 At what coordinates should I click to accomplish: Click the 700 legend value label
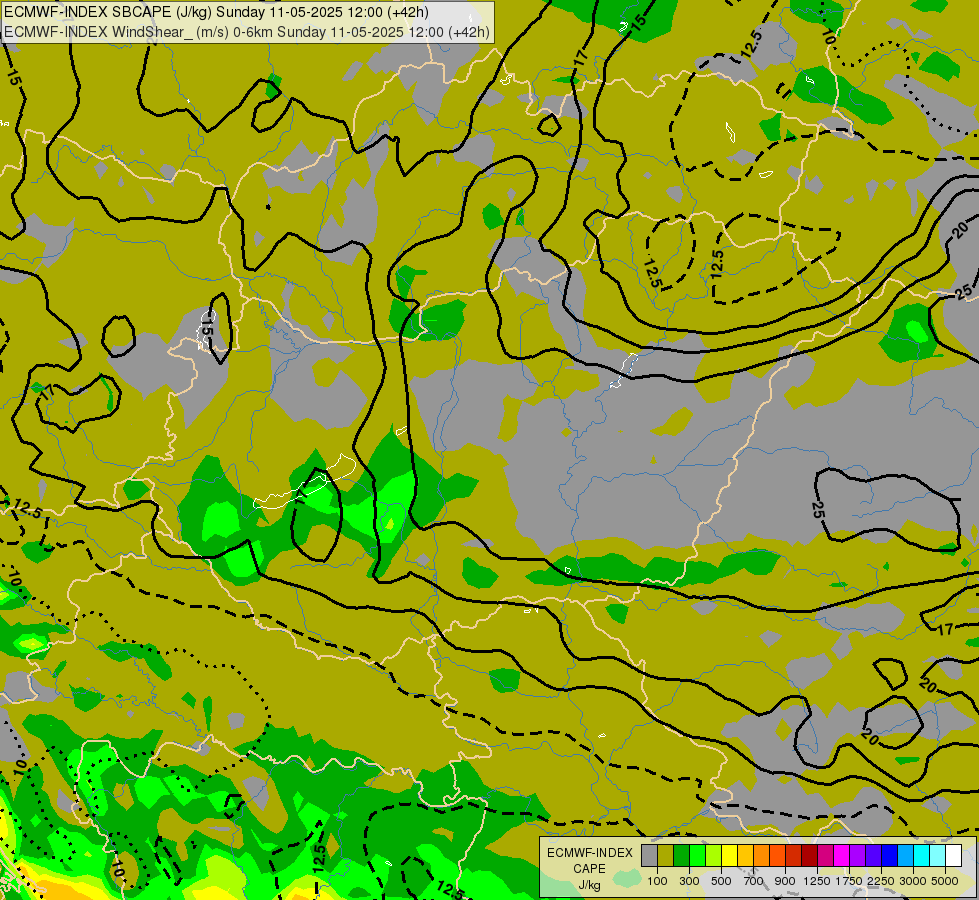pos(754,881)
